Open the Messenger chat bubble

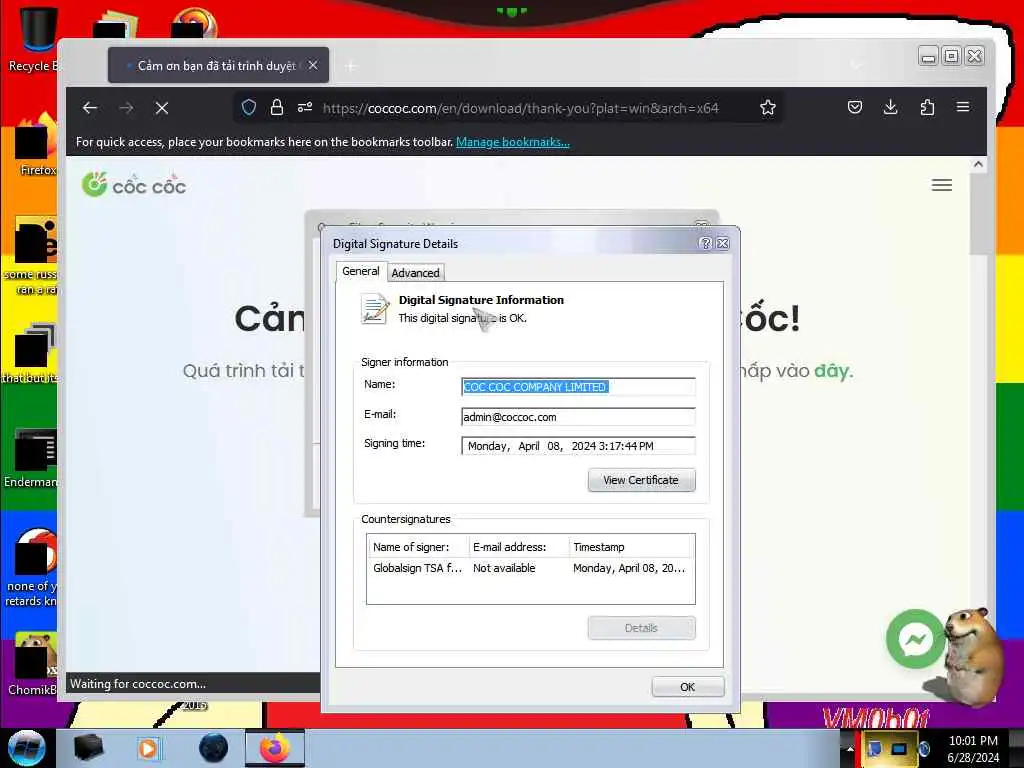point(915,639)
